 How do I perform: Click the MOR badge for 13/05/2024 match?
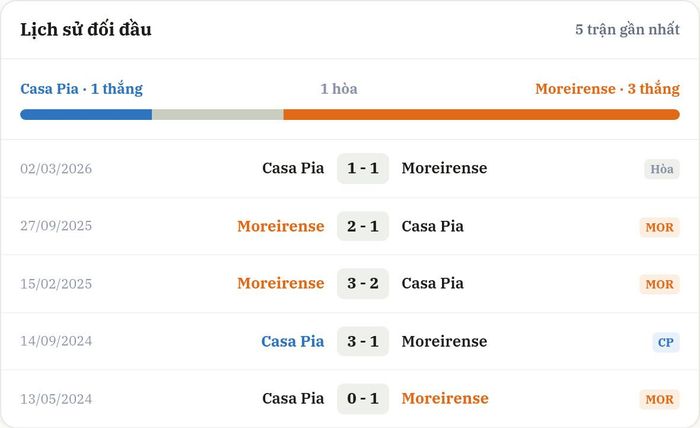659,399
